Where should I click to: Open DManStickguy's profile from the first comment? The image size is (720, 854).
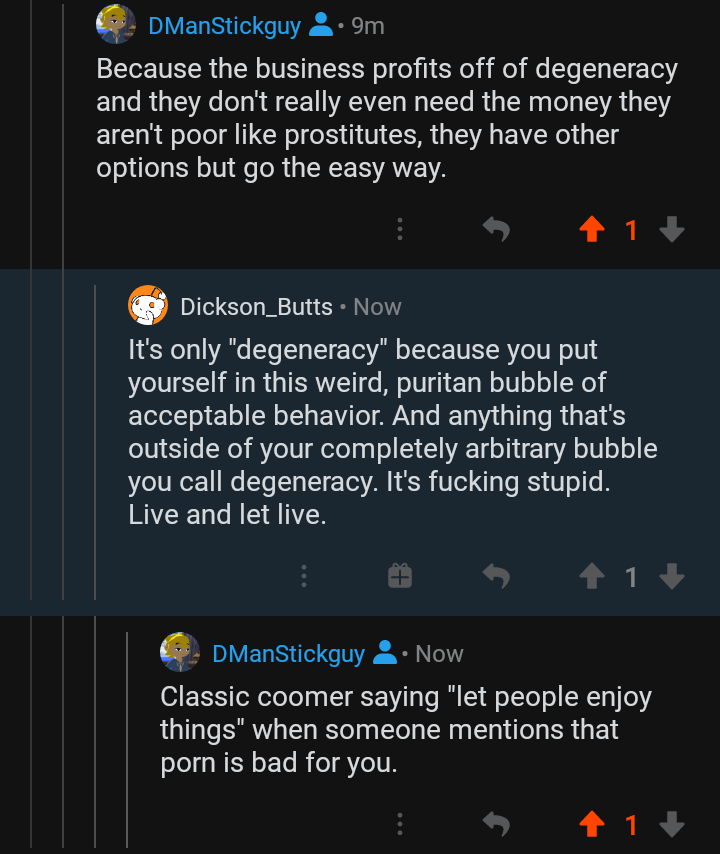(x=224, y=26)
